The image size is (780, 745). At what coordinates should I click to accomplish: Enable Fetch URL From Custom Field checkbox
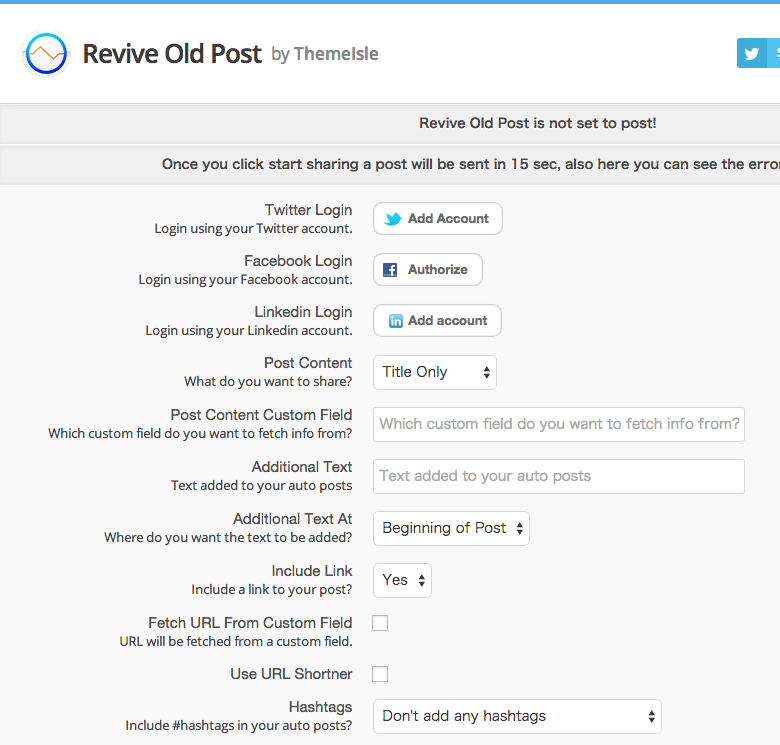coord(380,623)
